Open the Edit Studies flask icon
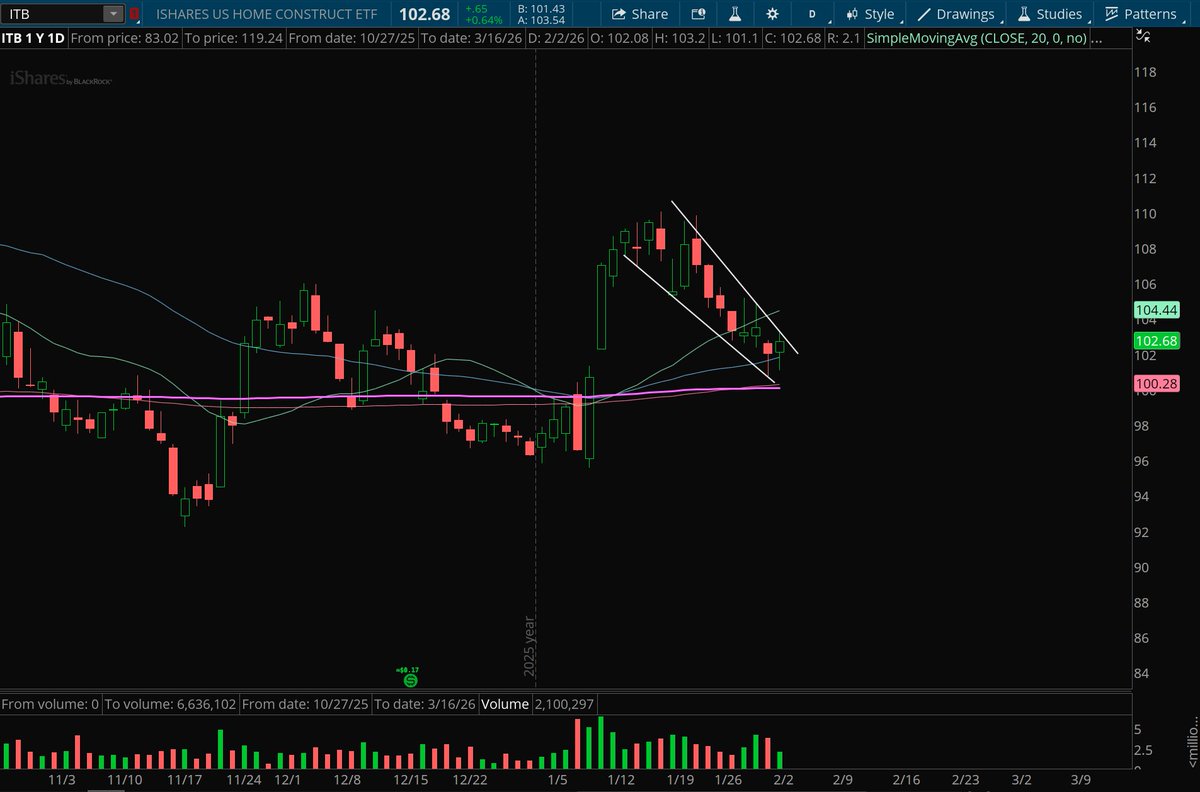The width and height of the screenshot is (1200, 792). coord(734,14)
